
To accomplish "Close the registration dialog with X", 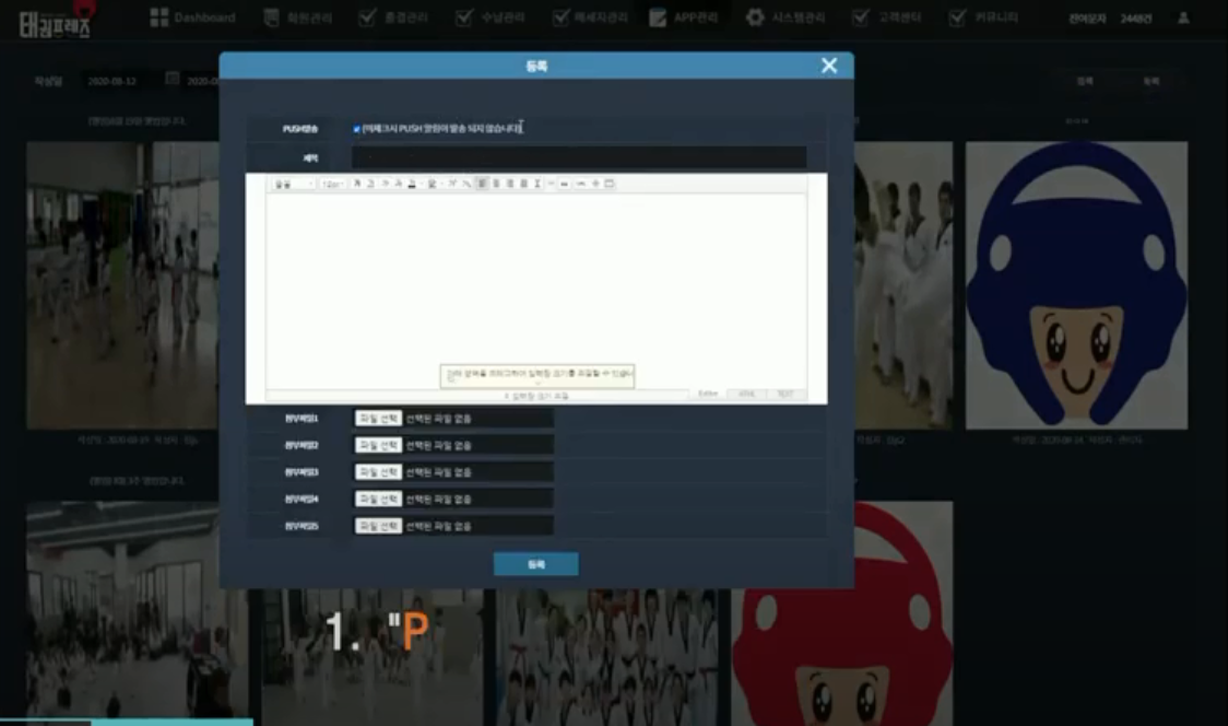I will click(x=829, y=65).
